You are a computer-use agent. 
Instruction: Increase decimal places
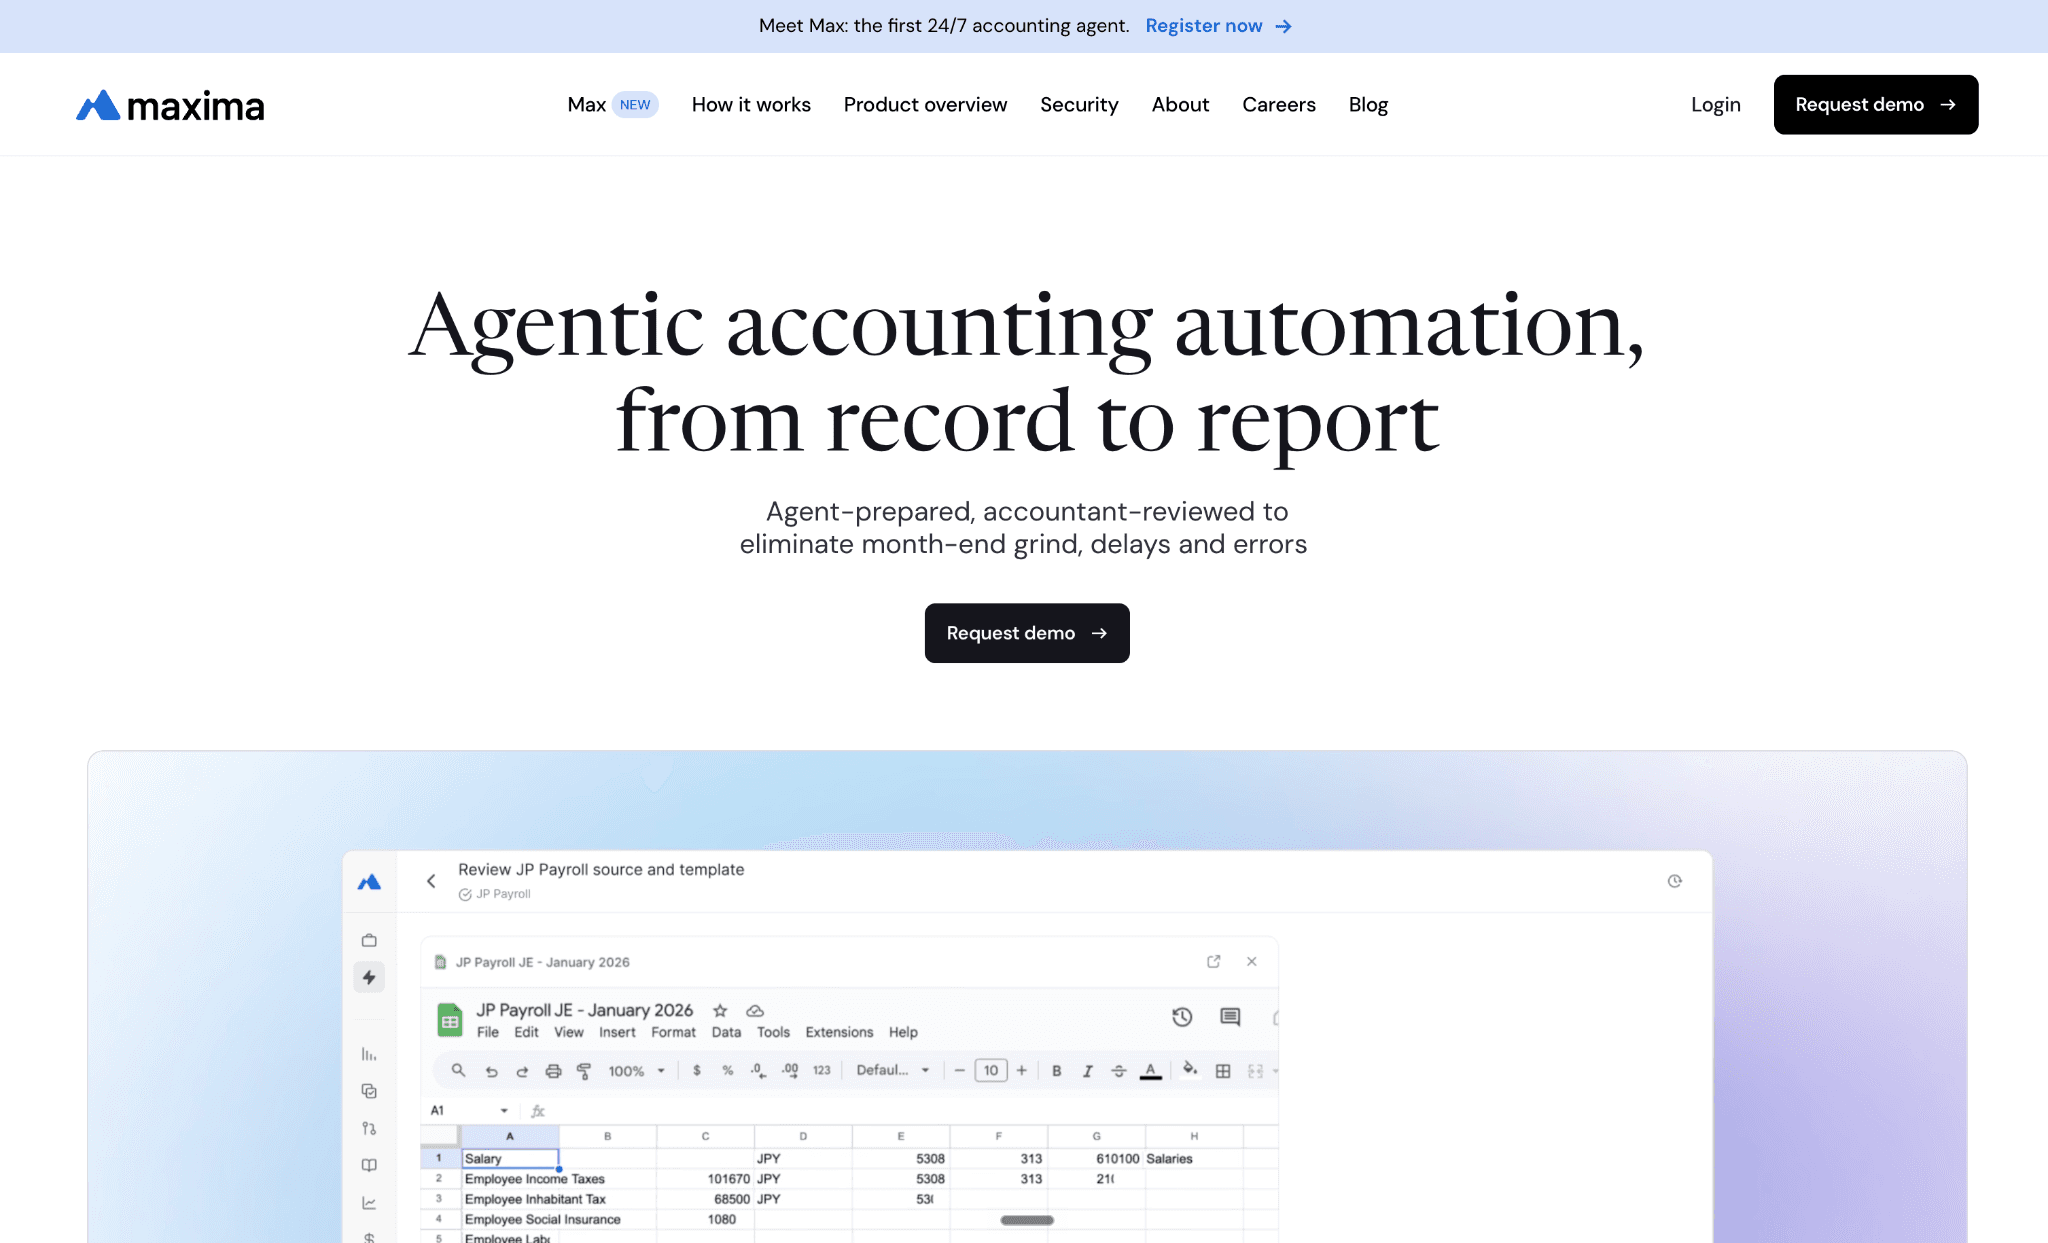[790, 1070]
